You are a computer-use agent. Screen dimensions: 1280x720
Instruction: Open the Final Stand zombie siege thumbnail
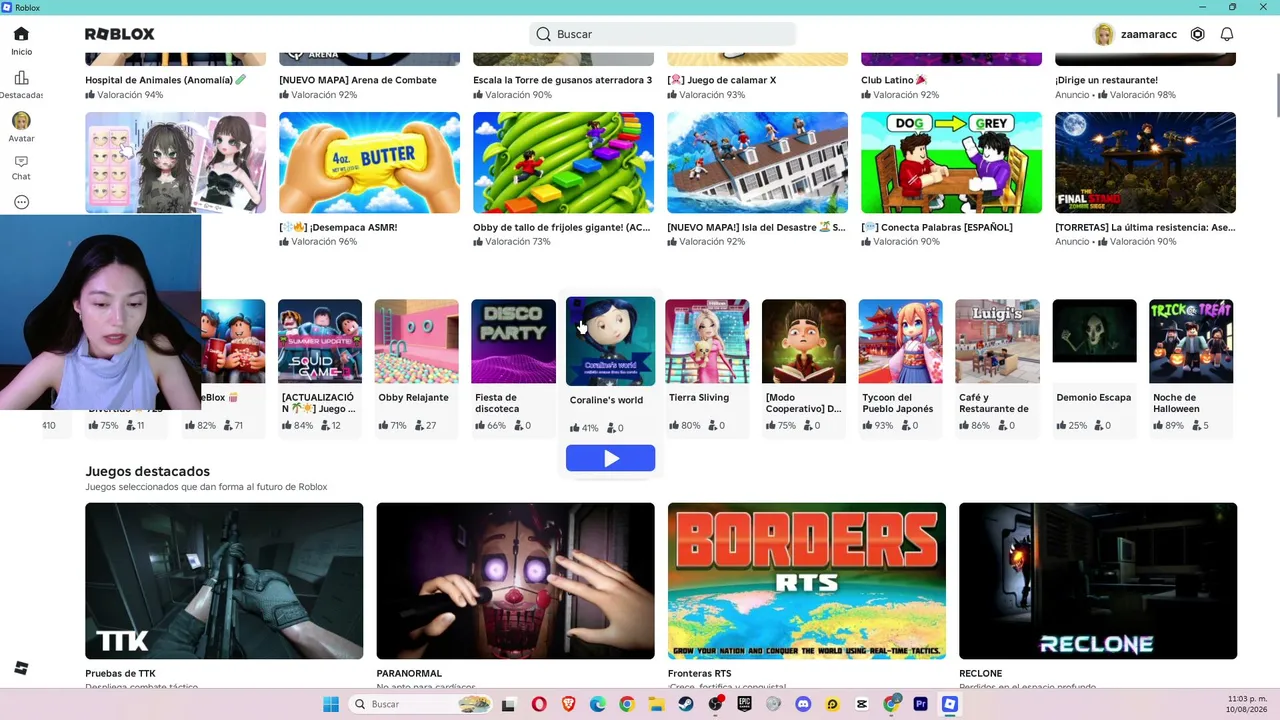(1145, 162)
